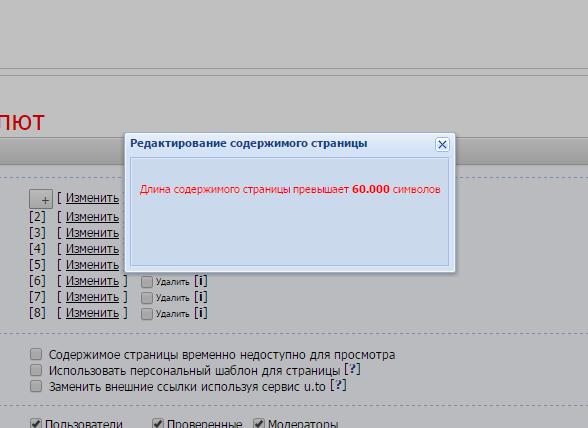Image resolution: width=588 pixels, height=428 pixels.
Task: Open help icon next to personal template option
Action: point(352,369)
